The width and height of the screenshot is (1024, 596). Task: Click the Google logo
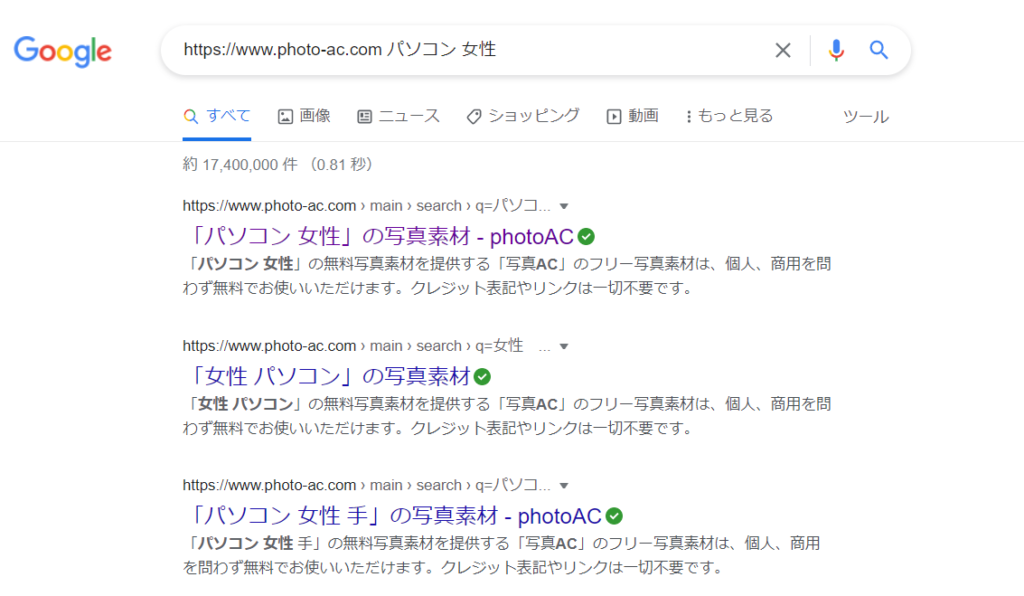point(63,52)
